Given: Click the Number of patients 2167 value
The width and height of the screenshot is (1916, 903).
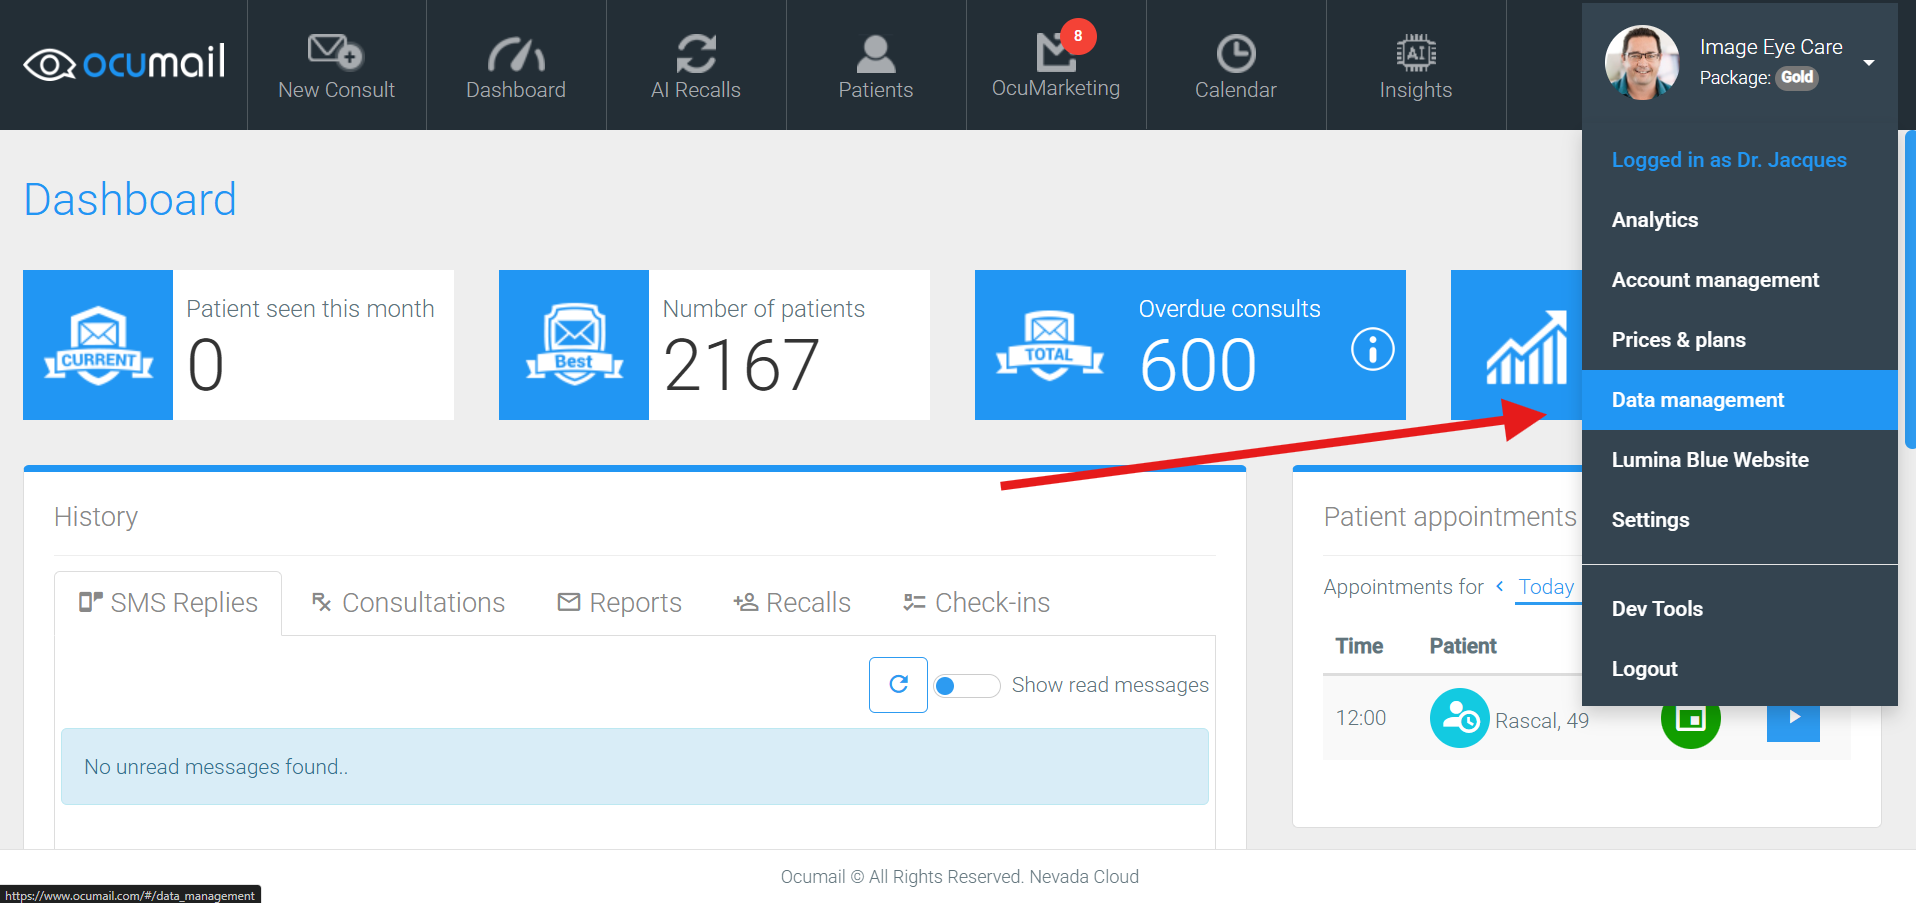Looking at the screenshot, I should click(741, 365).
